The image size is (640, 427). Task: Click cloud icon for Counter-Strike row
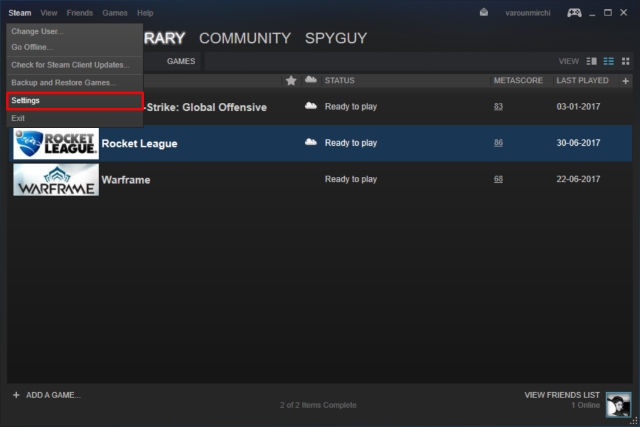point(311,106)
